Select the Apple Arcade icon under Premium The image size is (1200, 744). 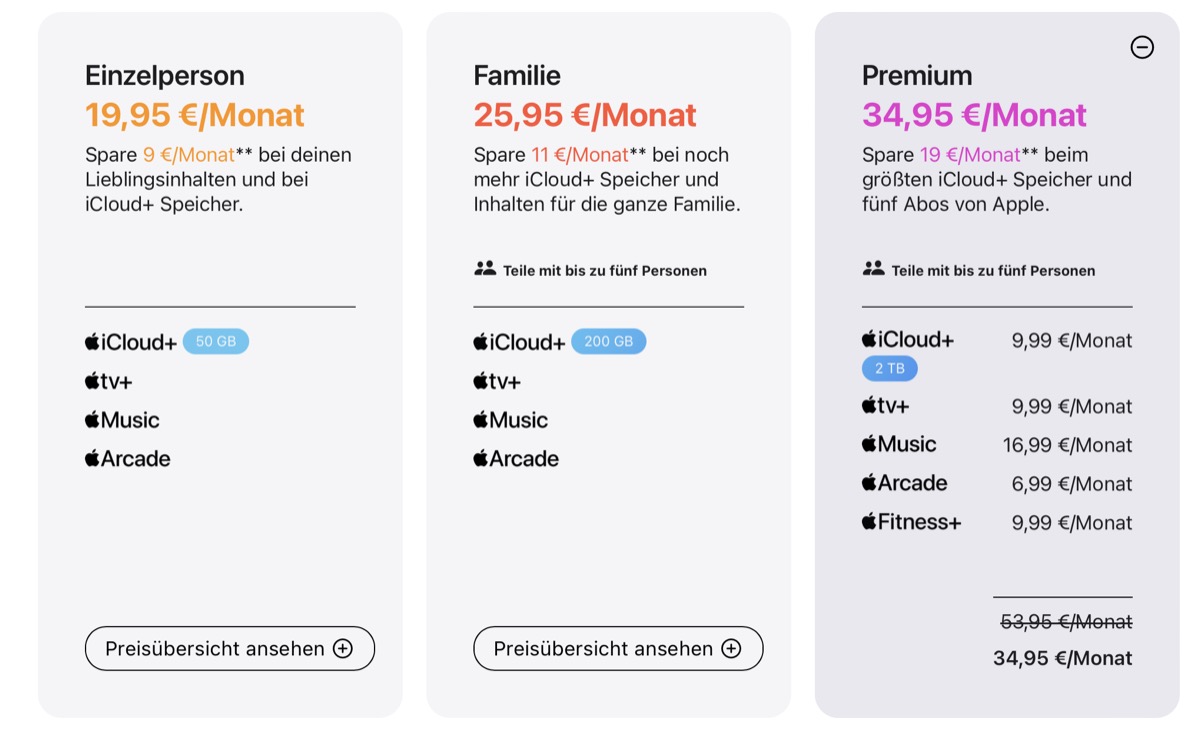pos(871,482)
